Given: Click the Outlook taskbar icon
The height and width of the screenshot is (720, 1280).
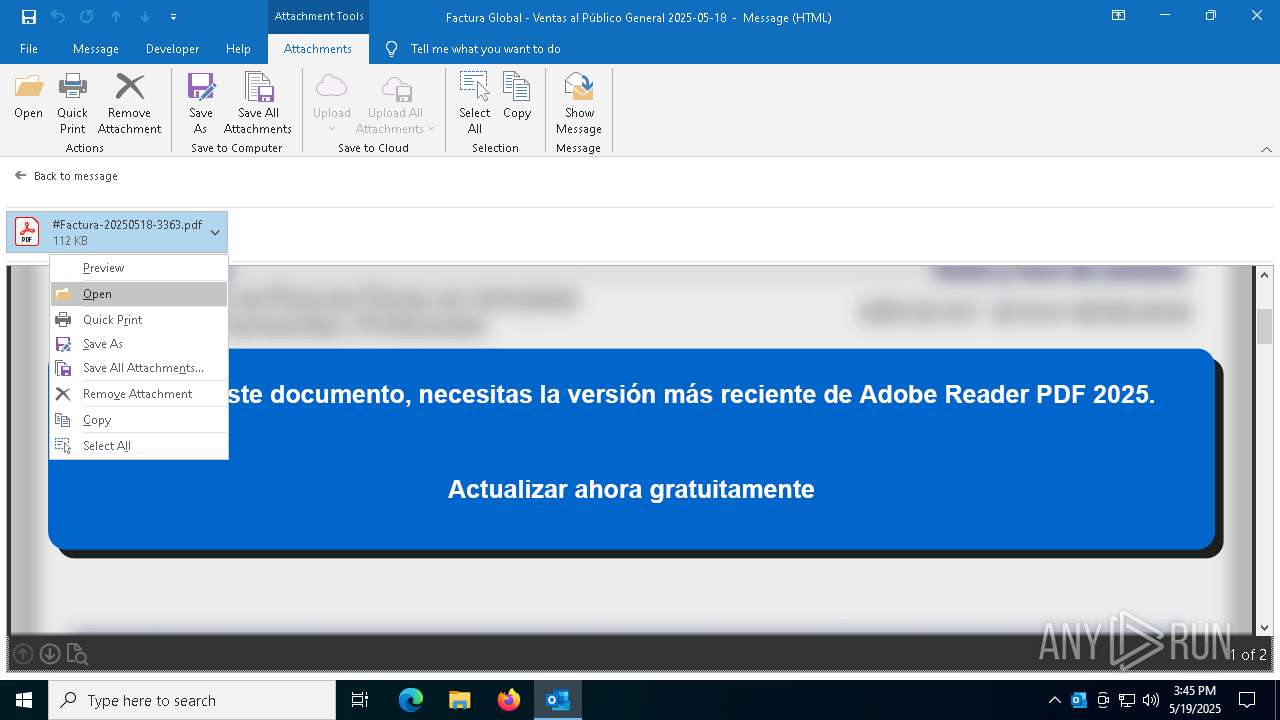Looking at the screenshot, I should pyautogui.click(x=557, y=700).
